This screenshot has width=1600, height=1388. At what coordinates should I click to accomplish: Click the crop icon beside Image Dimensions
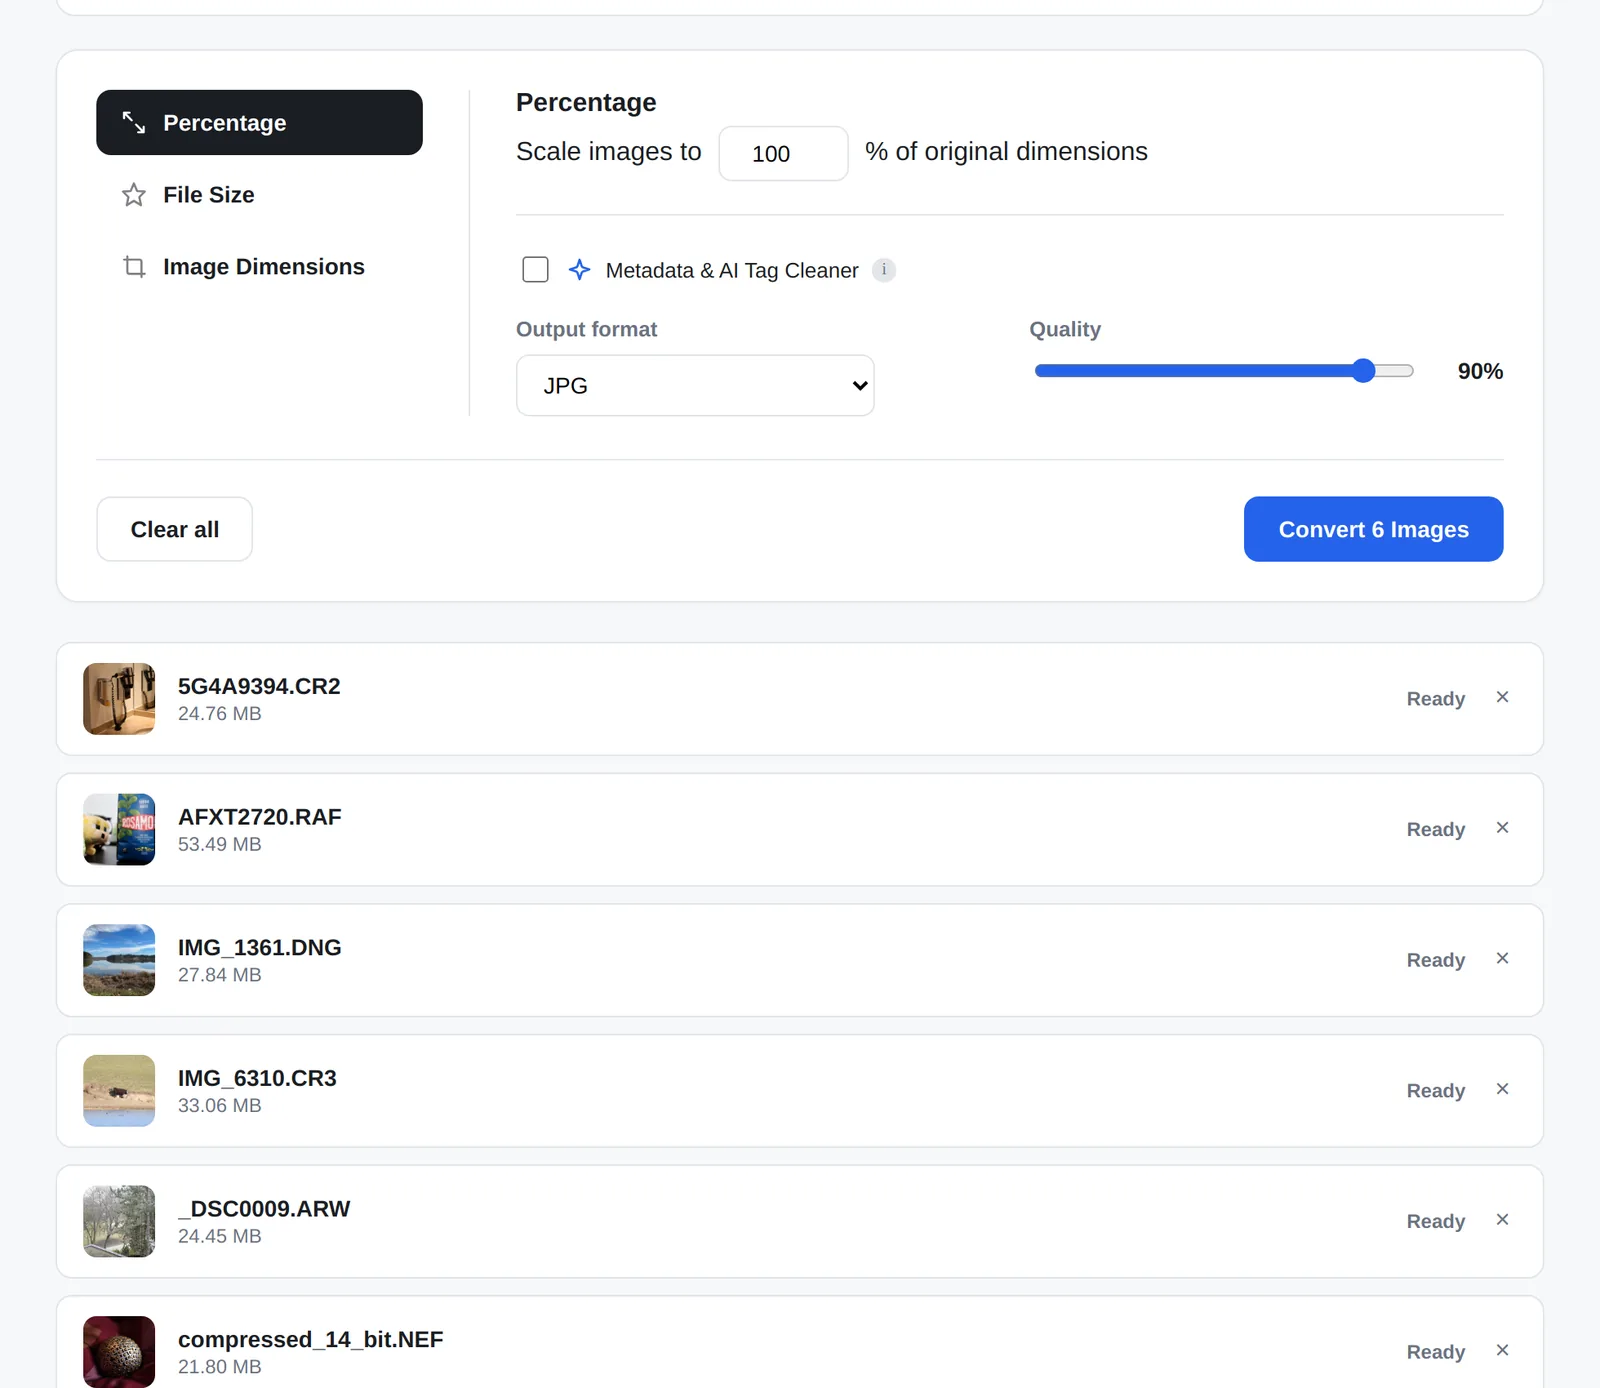[x=134, y=267]
